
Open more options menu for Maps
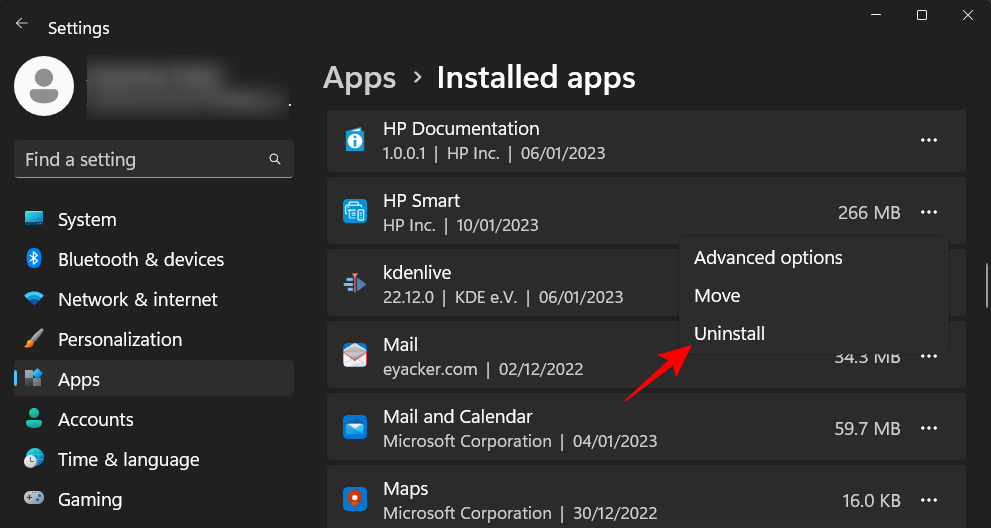(x=929, y=500)
